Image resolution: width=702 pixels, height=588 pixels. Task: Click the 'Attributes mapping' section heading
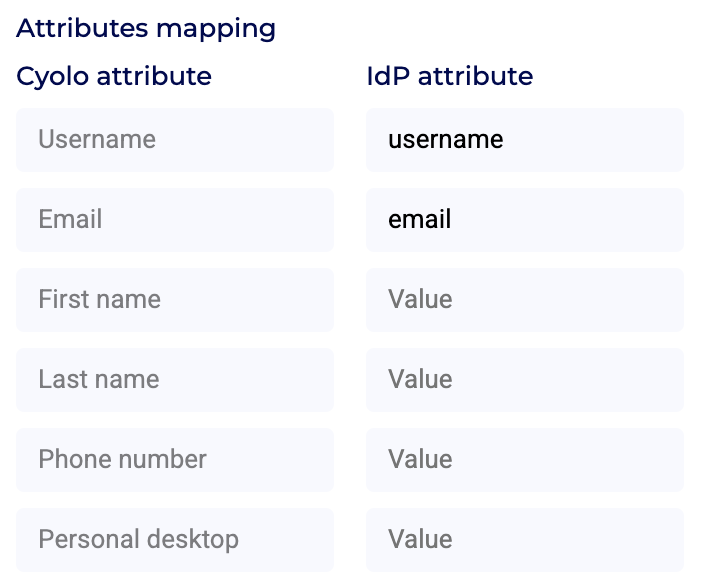coord(146,28)
